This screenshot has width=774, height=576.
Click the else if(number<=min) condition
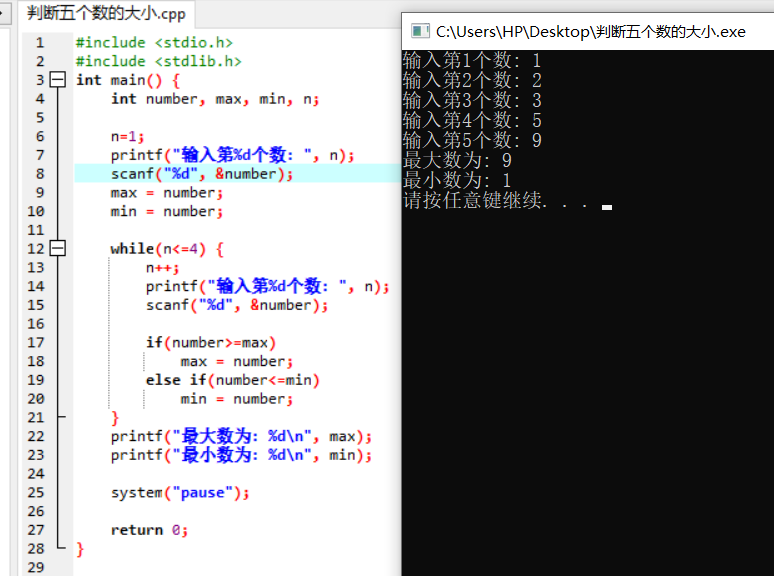(x=232, y=380)
